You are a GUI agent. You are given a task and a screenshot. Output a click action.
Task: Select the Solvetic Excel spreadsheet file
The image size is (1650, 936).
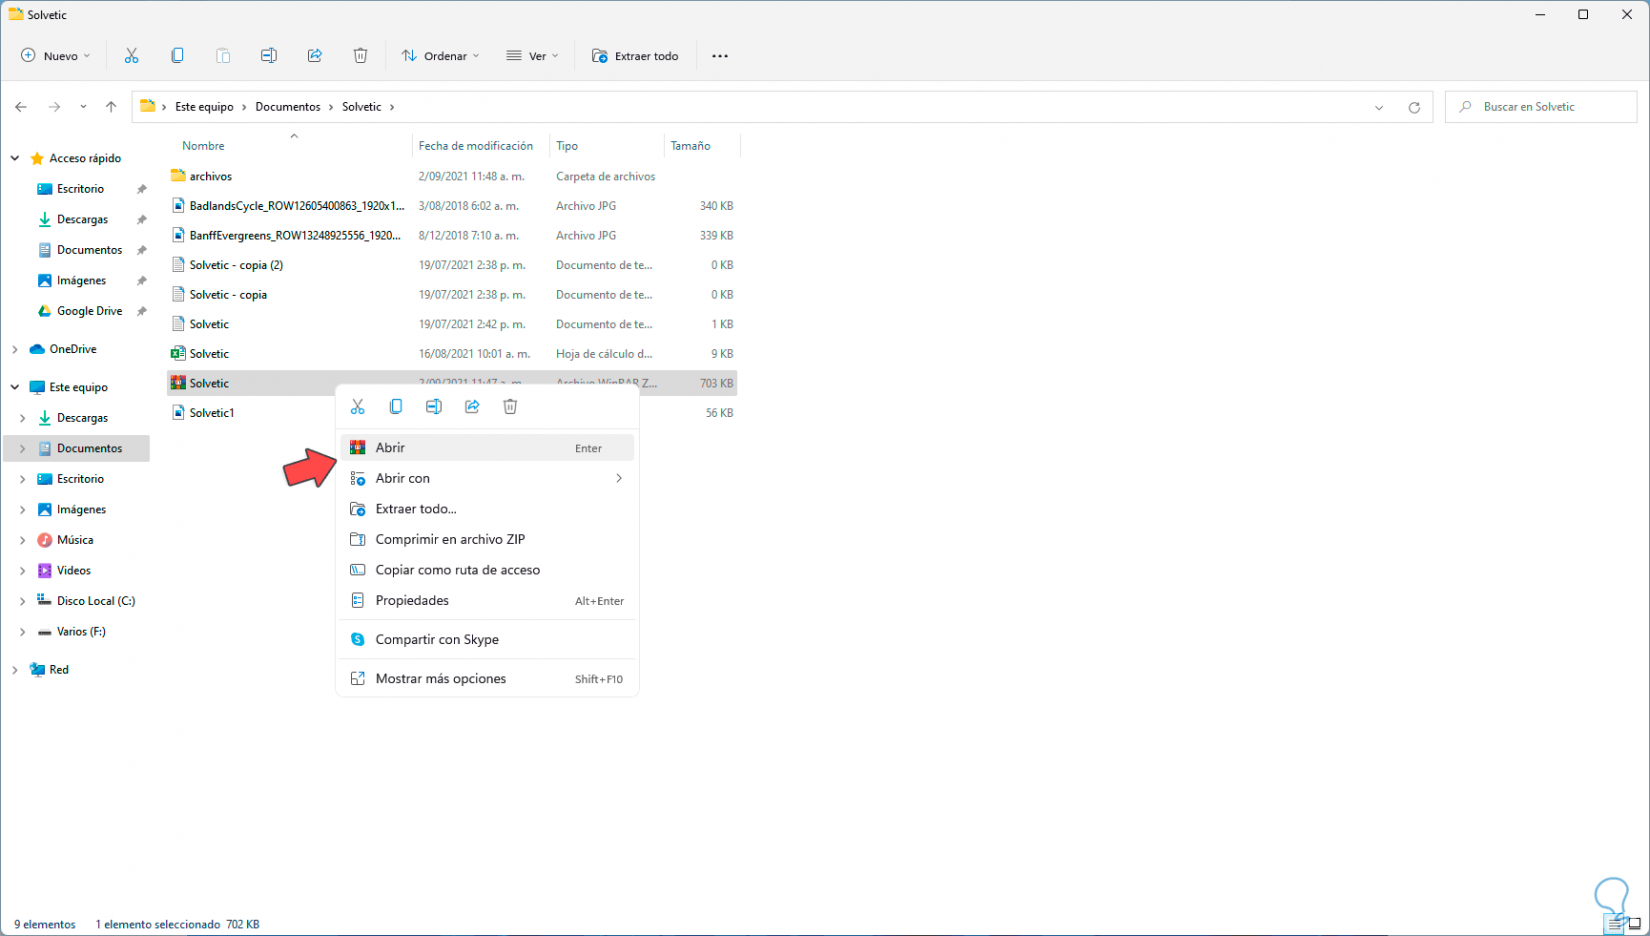pos(452,354)
